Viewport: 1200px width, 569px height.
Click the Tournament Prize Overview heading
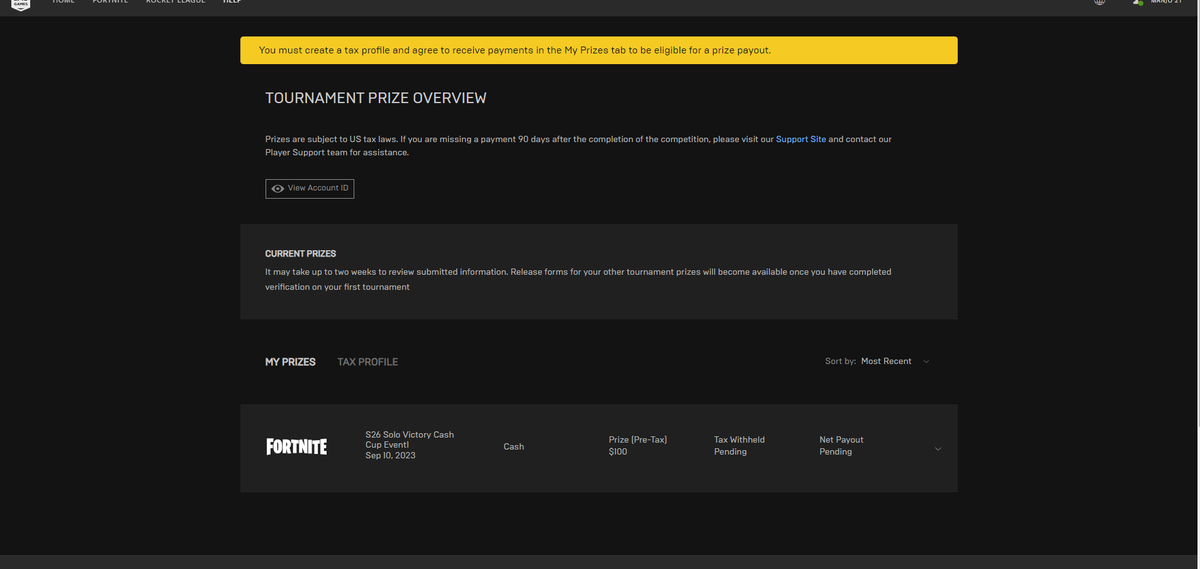pos(376,98)
